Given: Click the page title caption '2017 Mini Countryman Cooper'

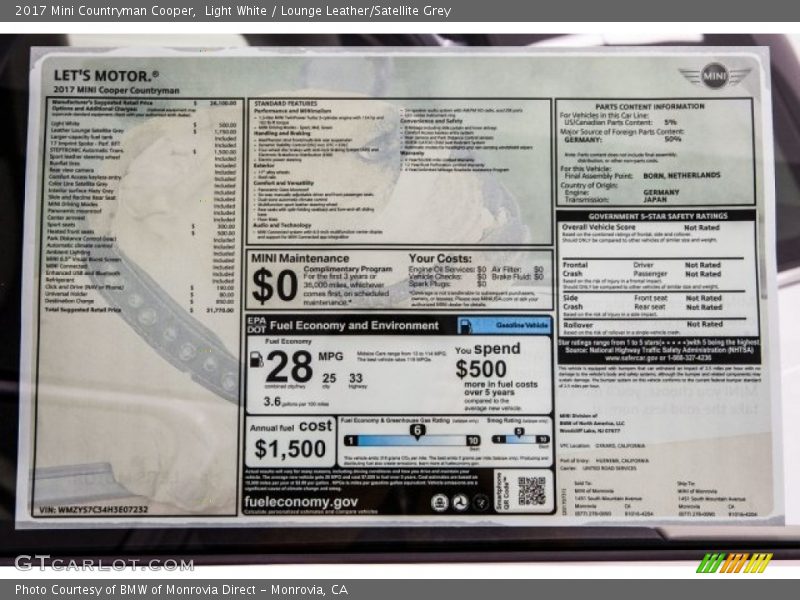Looking at the screenshot, I should coord(105,10).
